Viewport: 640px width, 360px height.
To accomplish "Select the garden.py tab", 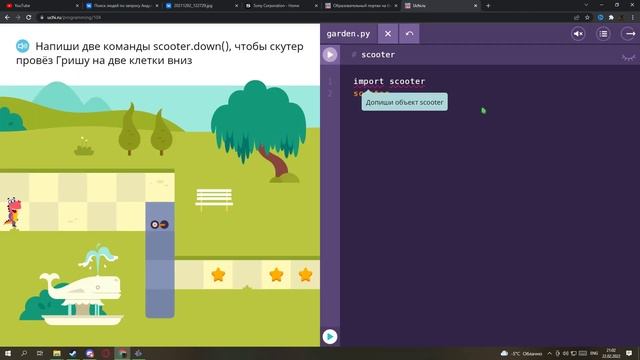I will click(348, 34).
